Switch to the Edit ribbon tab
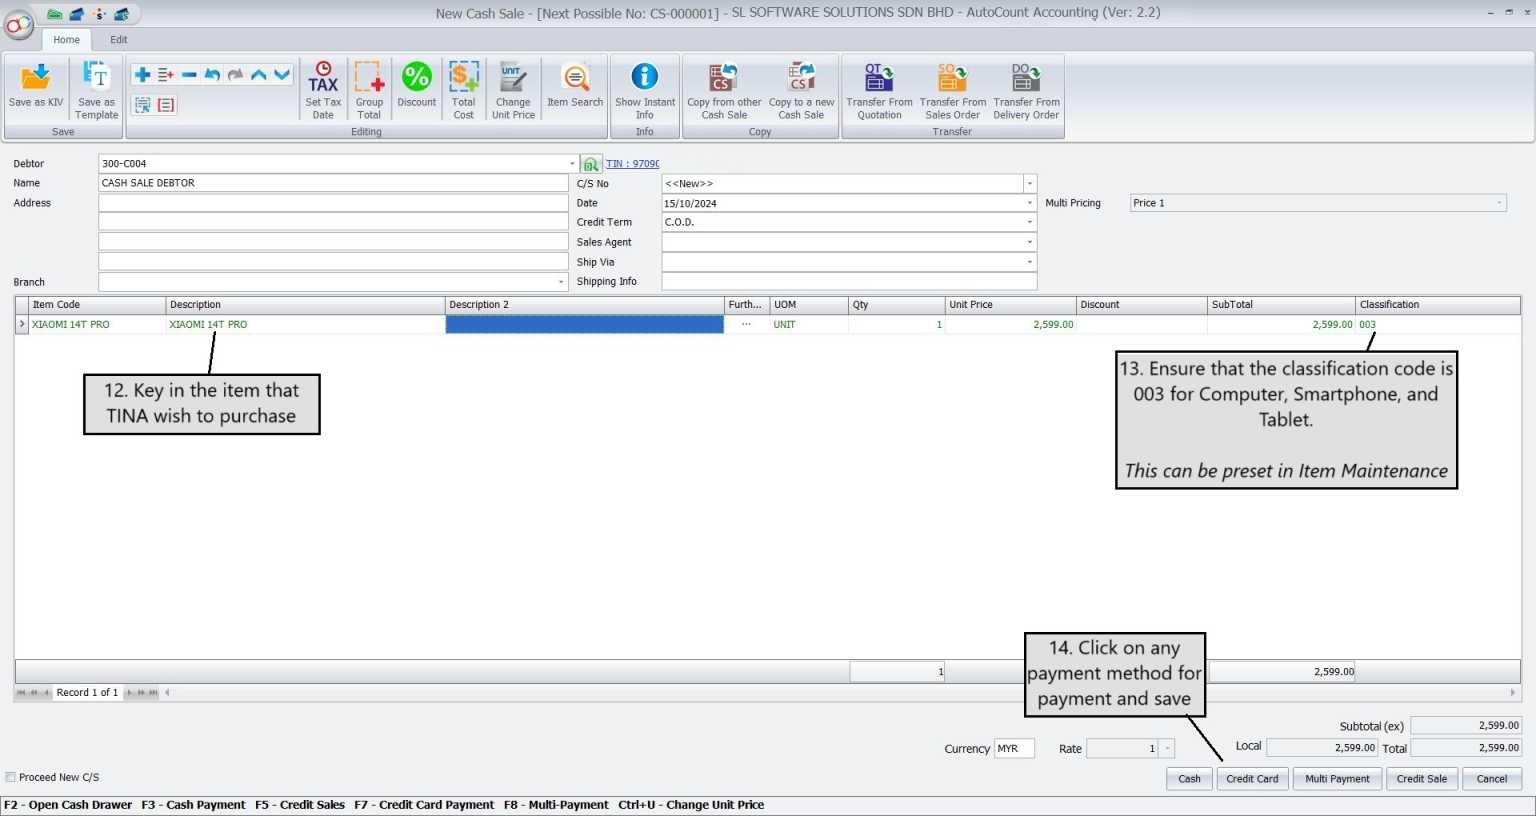Image resolution: width=1536 pixels, height=816 pixels. (x=119, y=40)
